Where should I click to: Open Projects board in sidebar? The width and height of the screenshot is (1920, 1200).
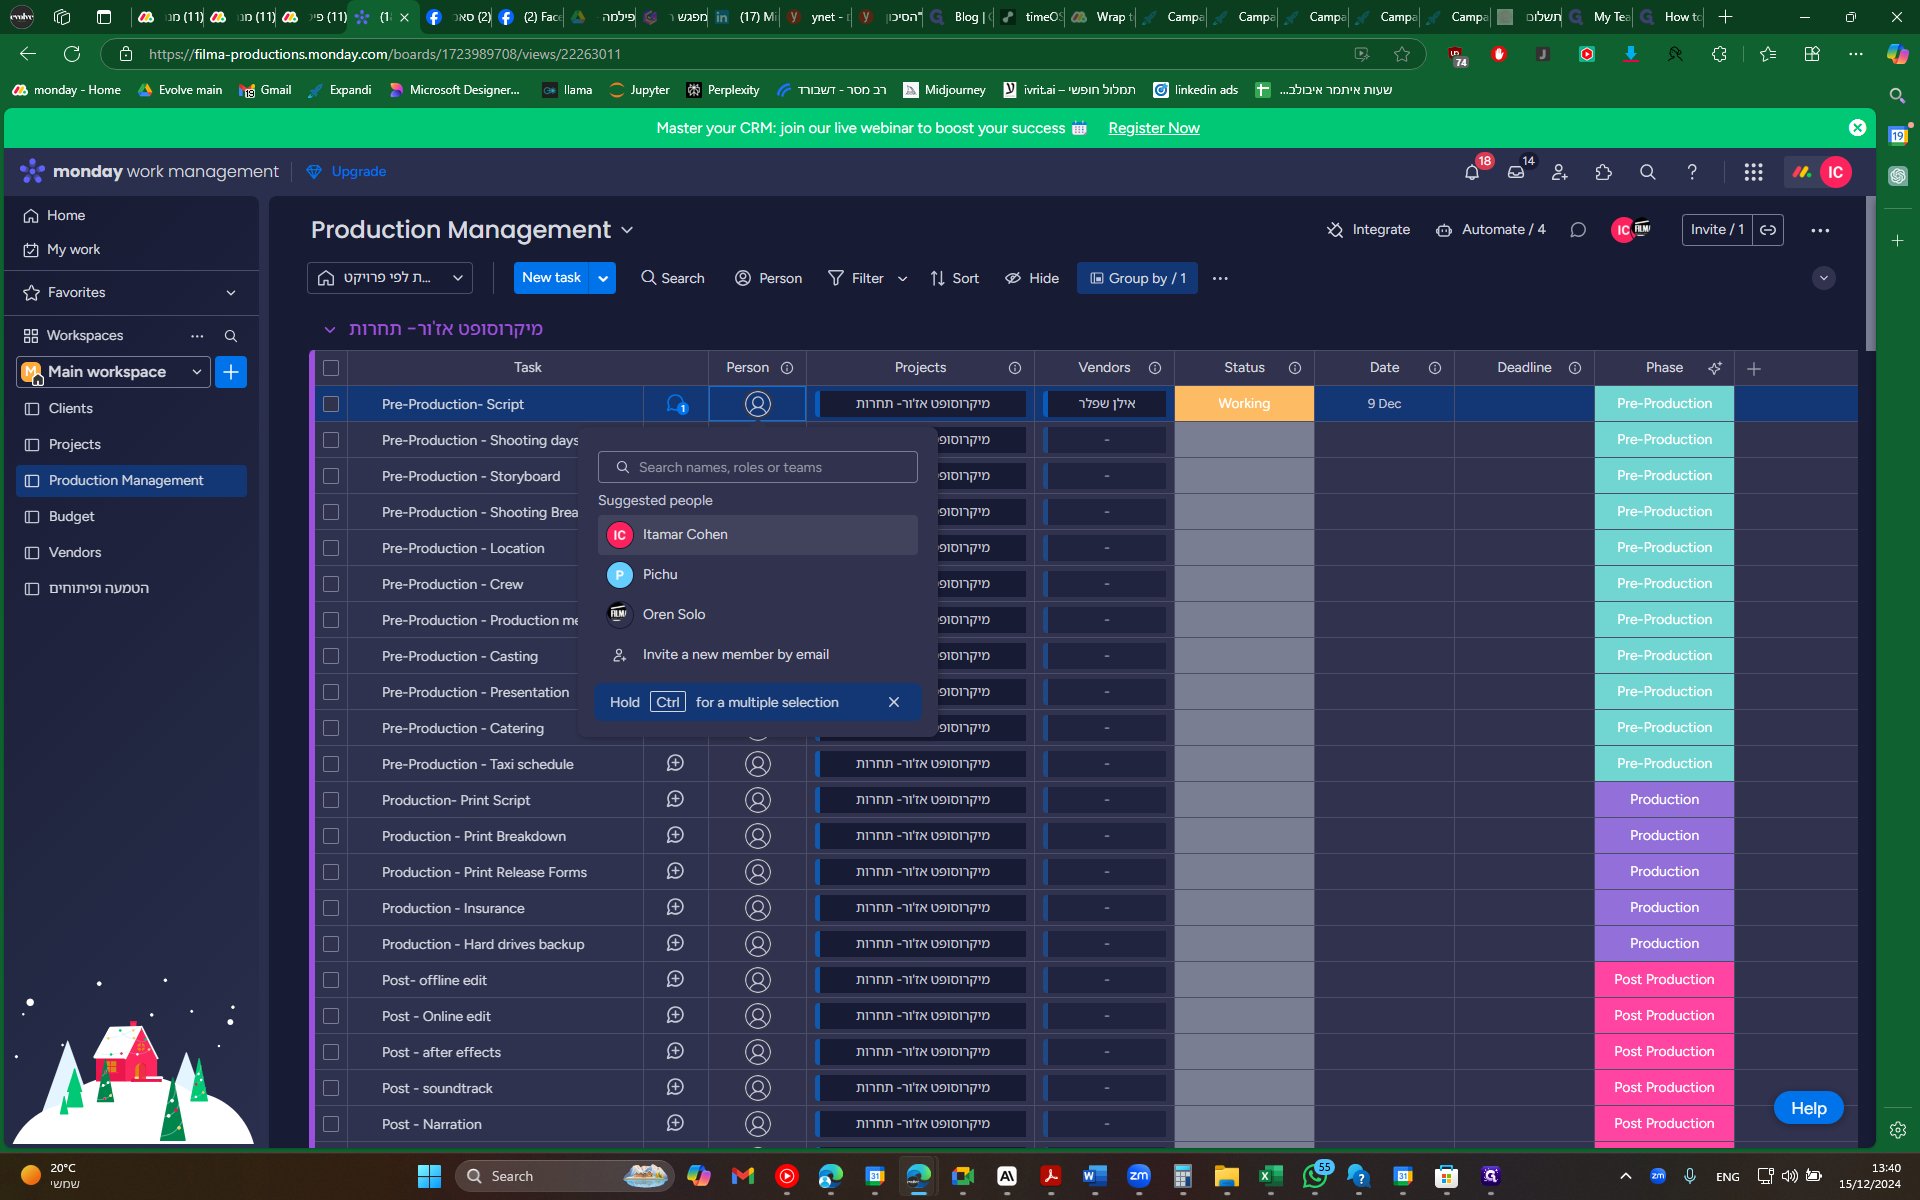point(74,444)
